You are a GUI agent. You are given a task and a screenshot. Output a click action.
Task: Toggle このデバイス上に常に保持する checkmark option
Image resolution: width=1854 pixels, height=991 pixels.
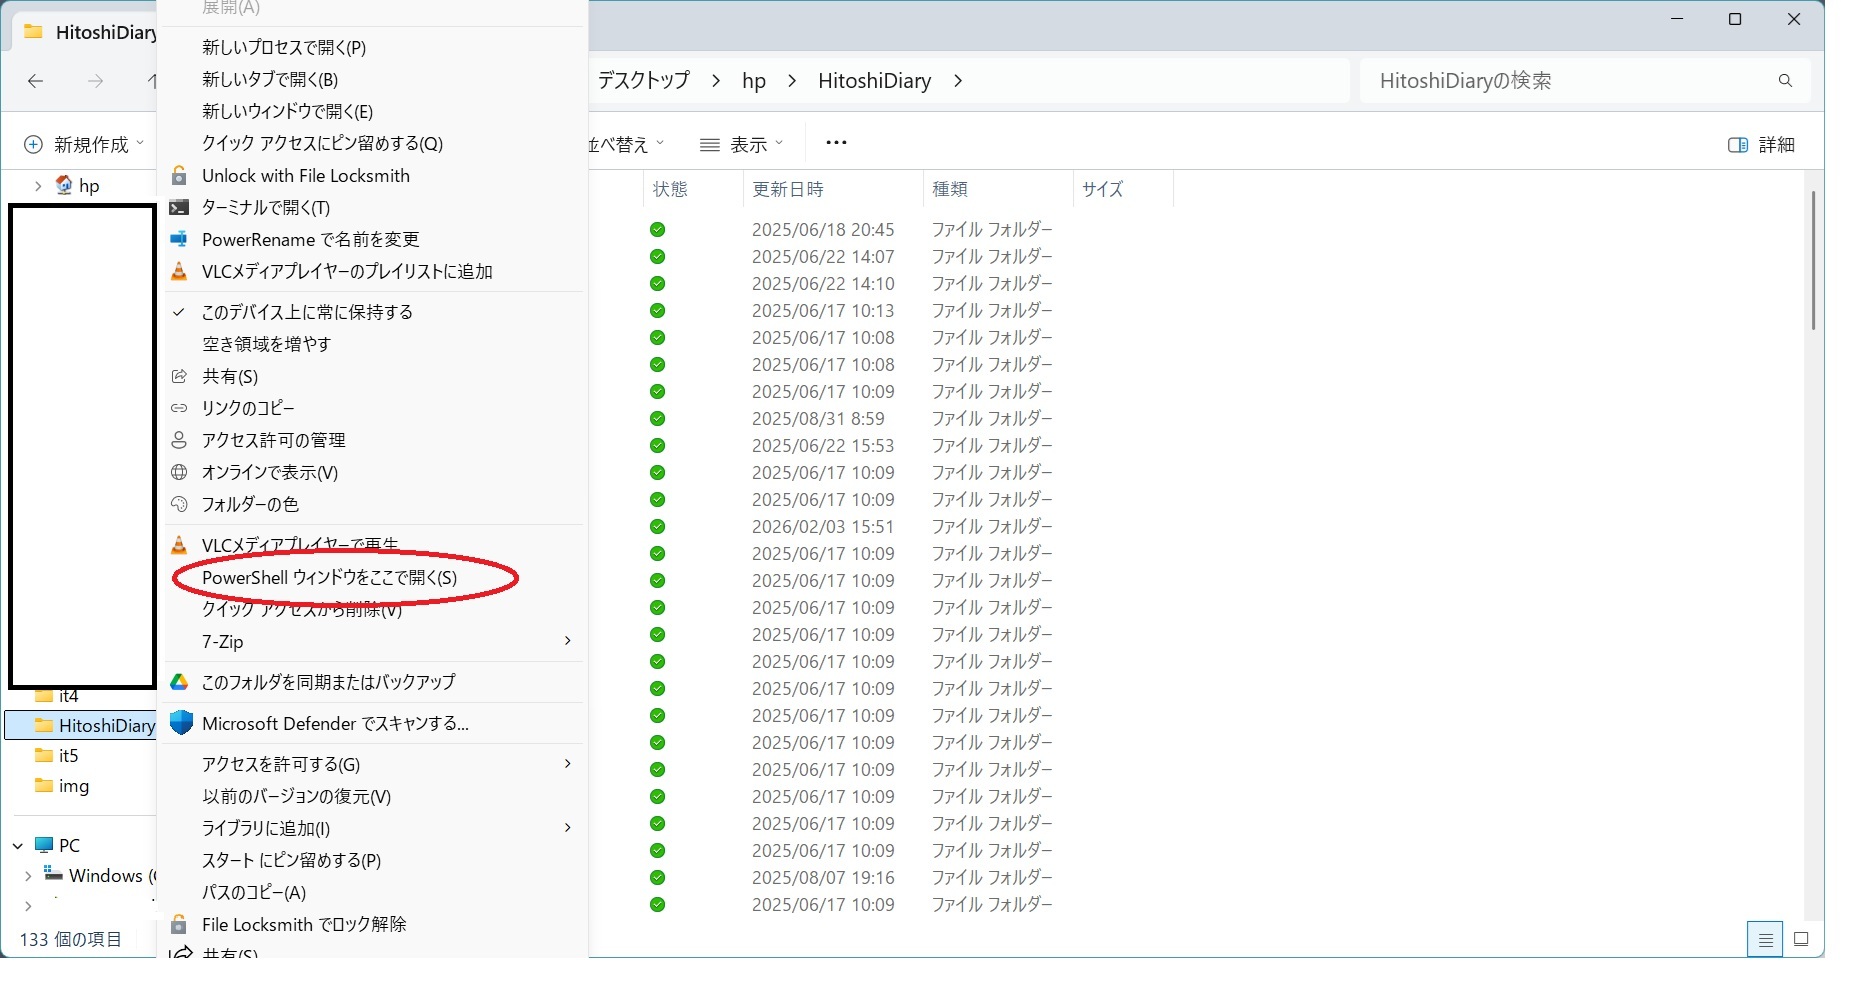307,312
